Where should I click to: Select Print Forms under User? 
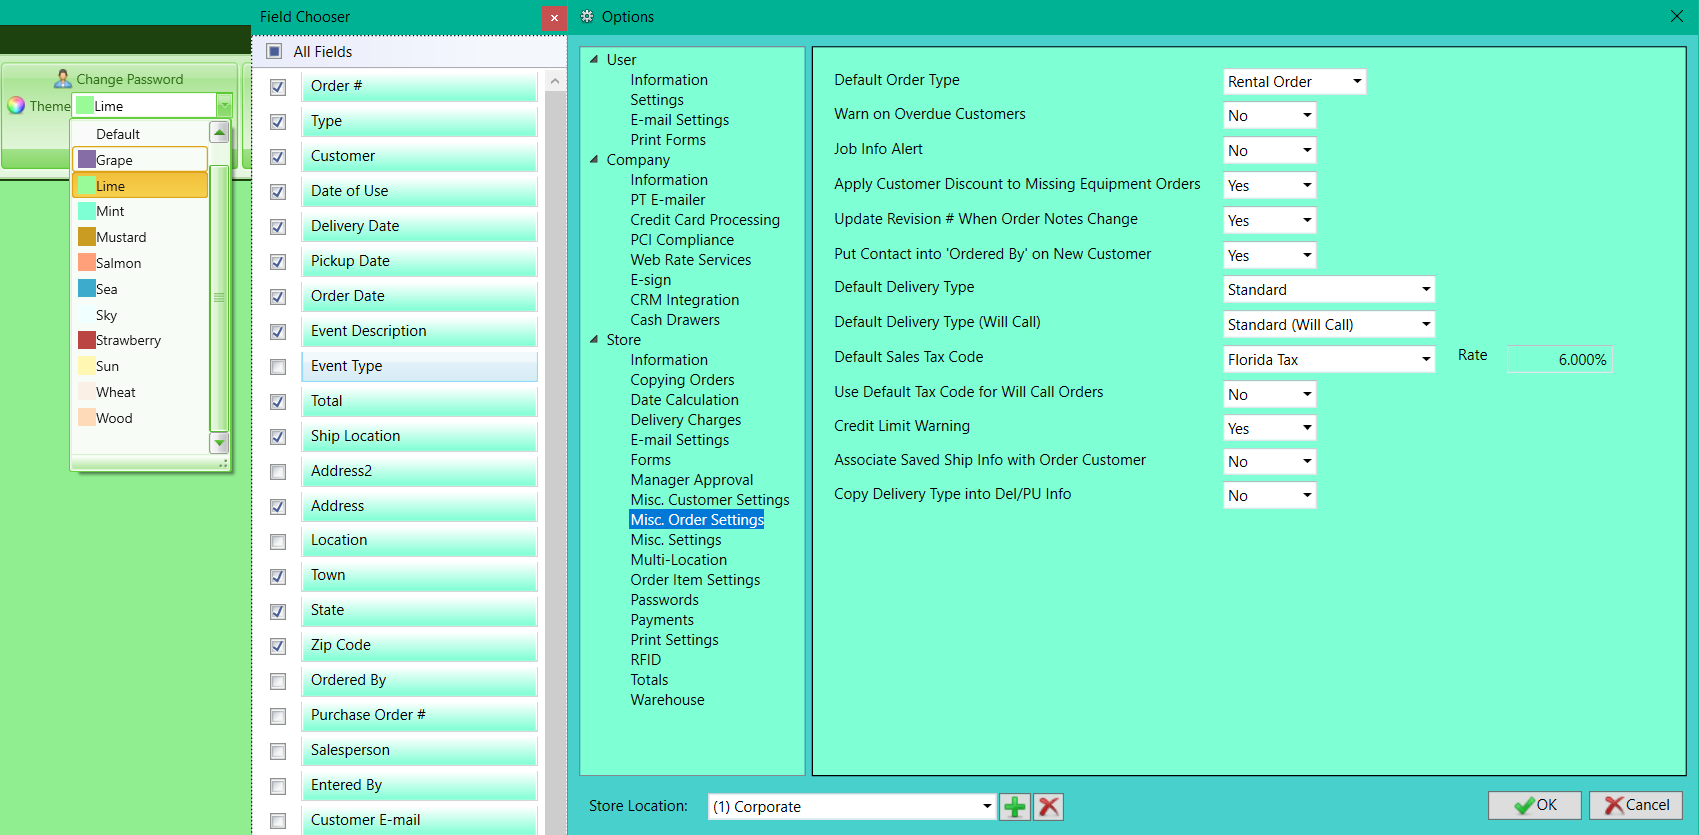(668, 140)
